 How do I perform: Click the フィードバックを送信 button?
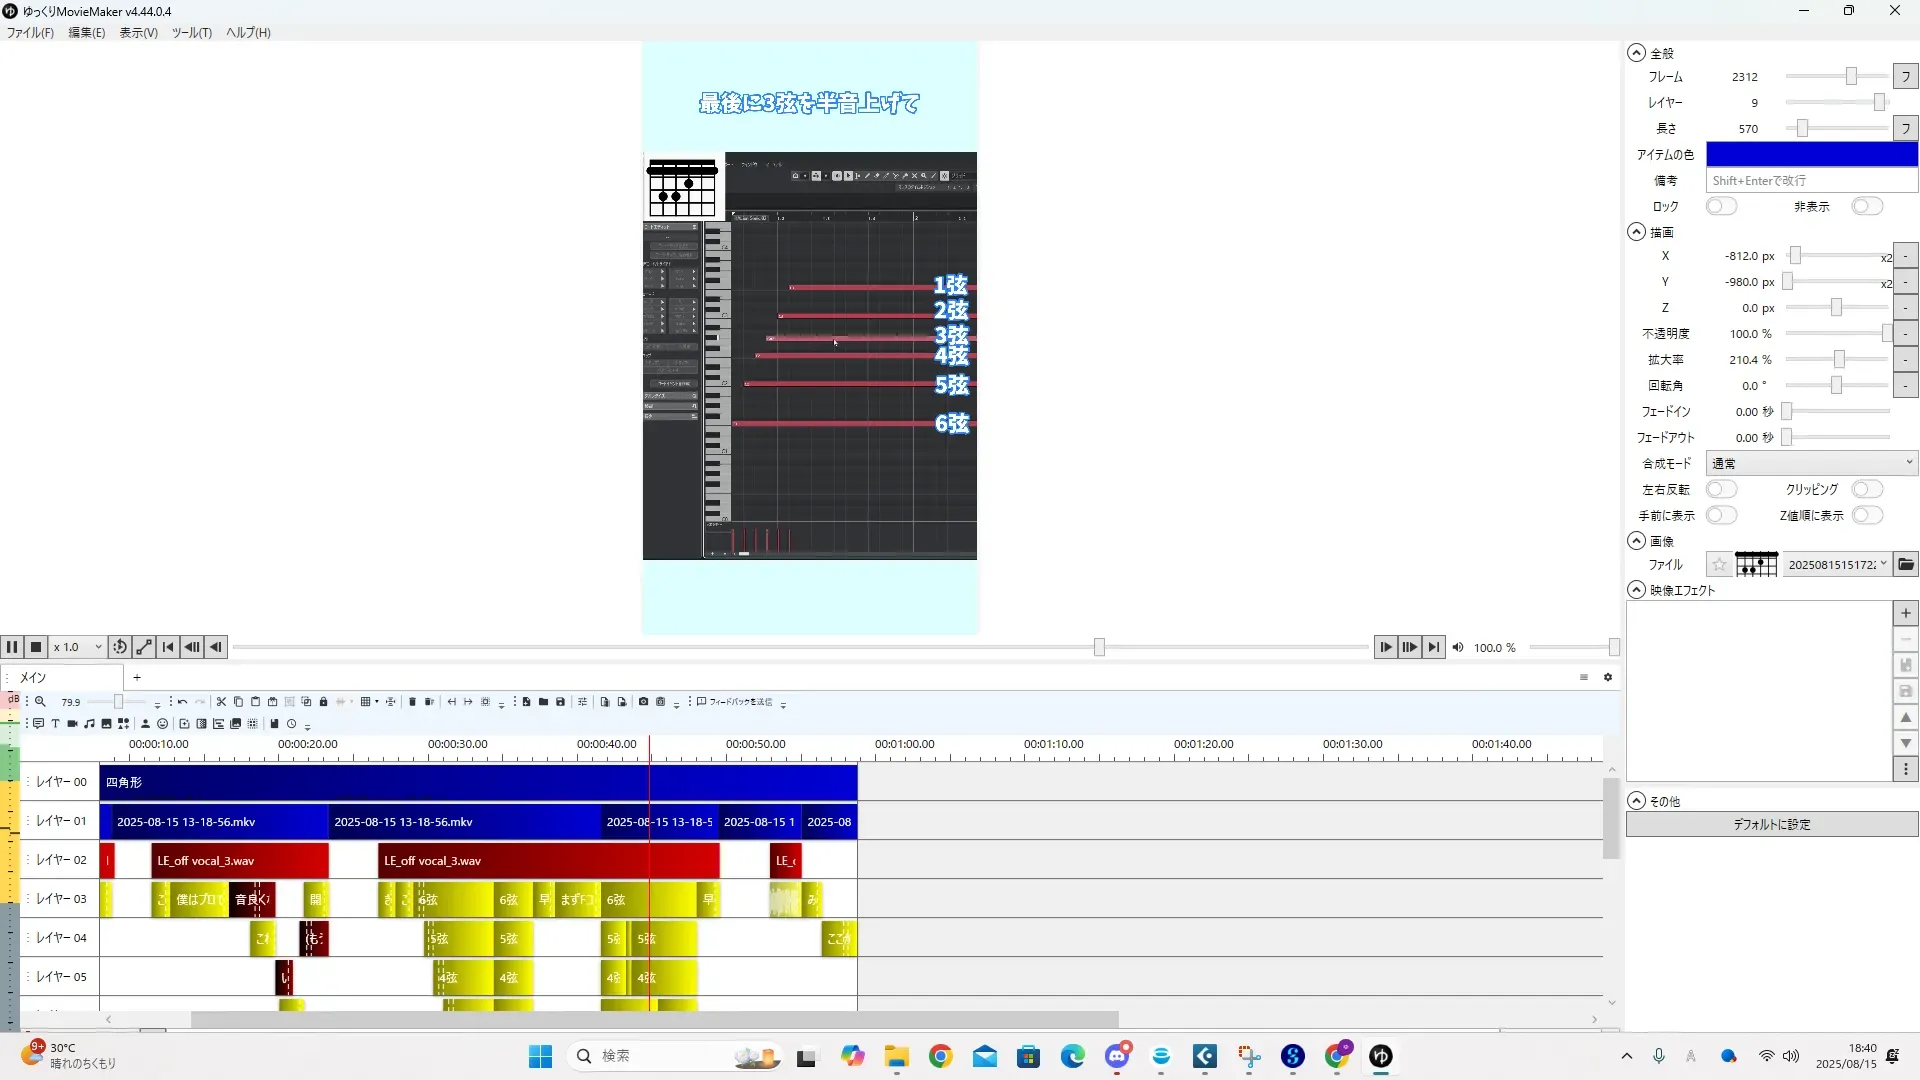[x=735, y=702]
